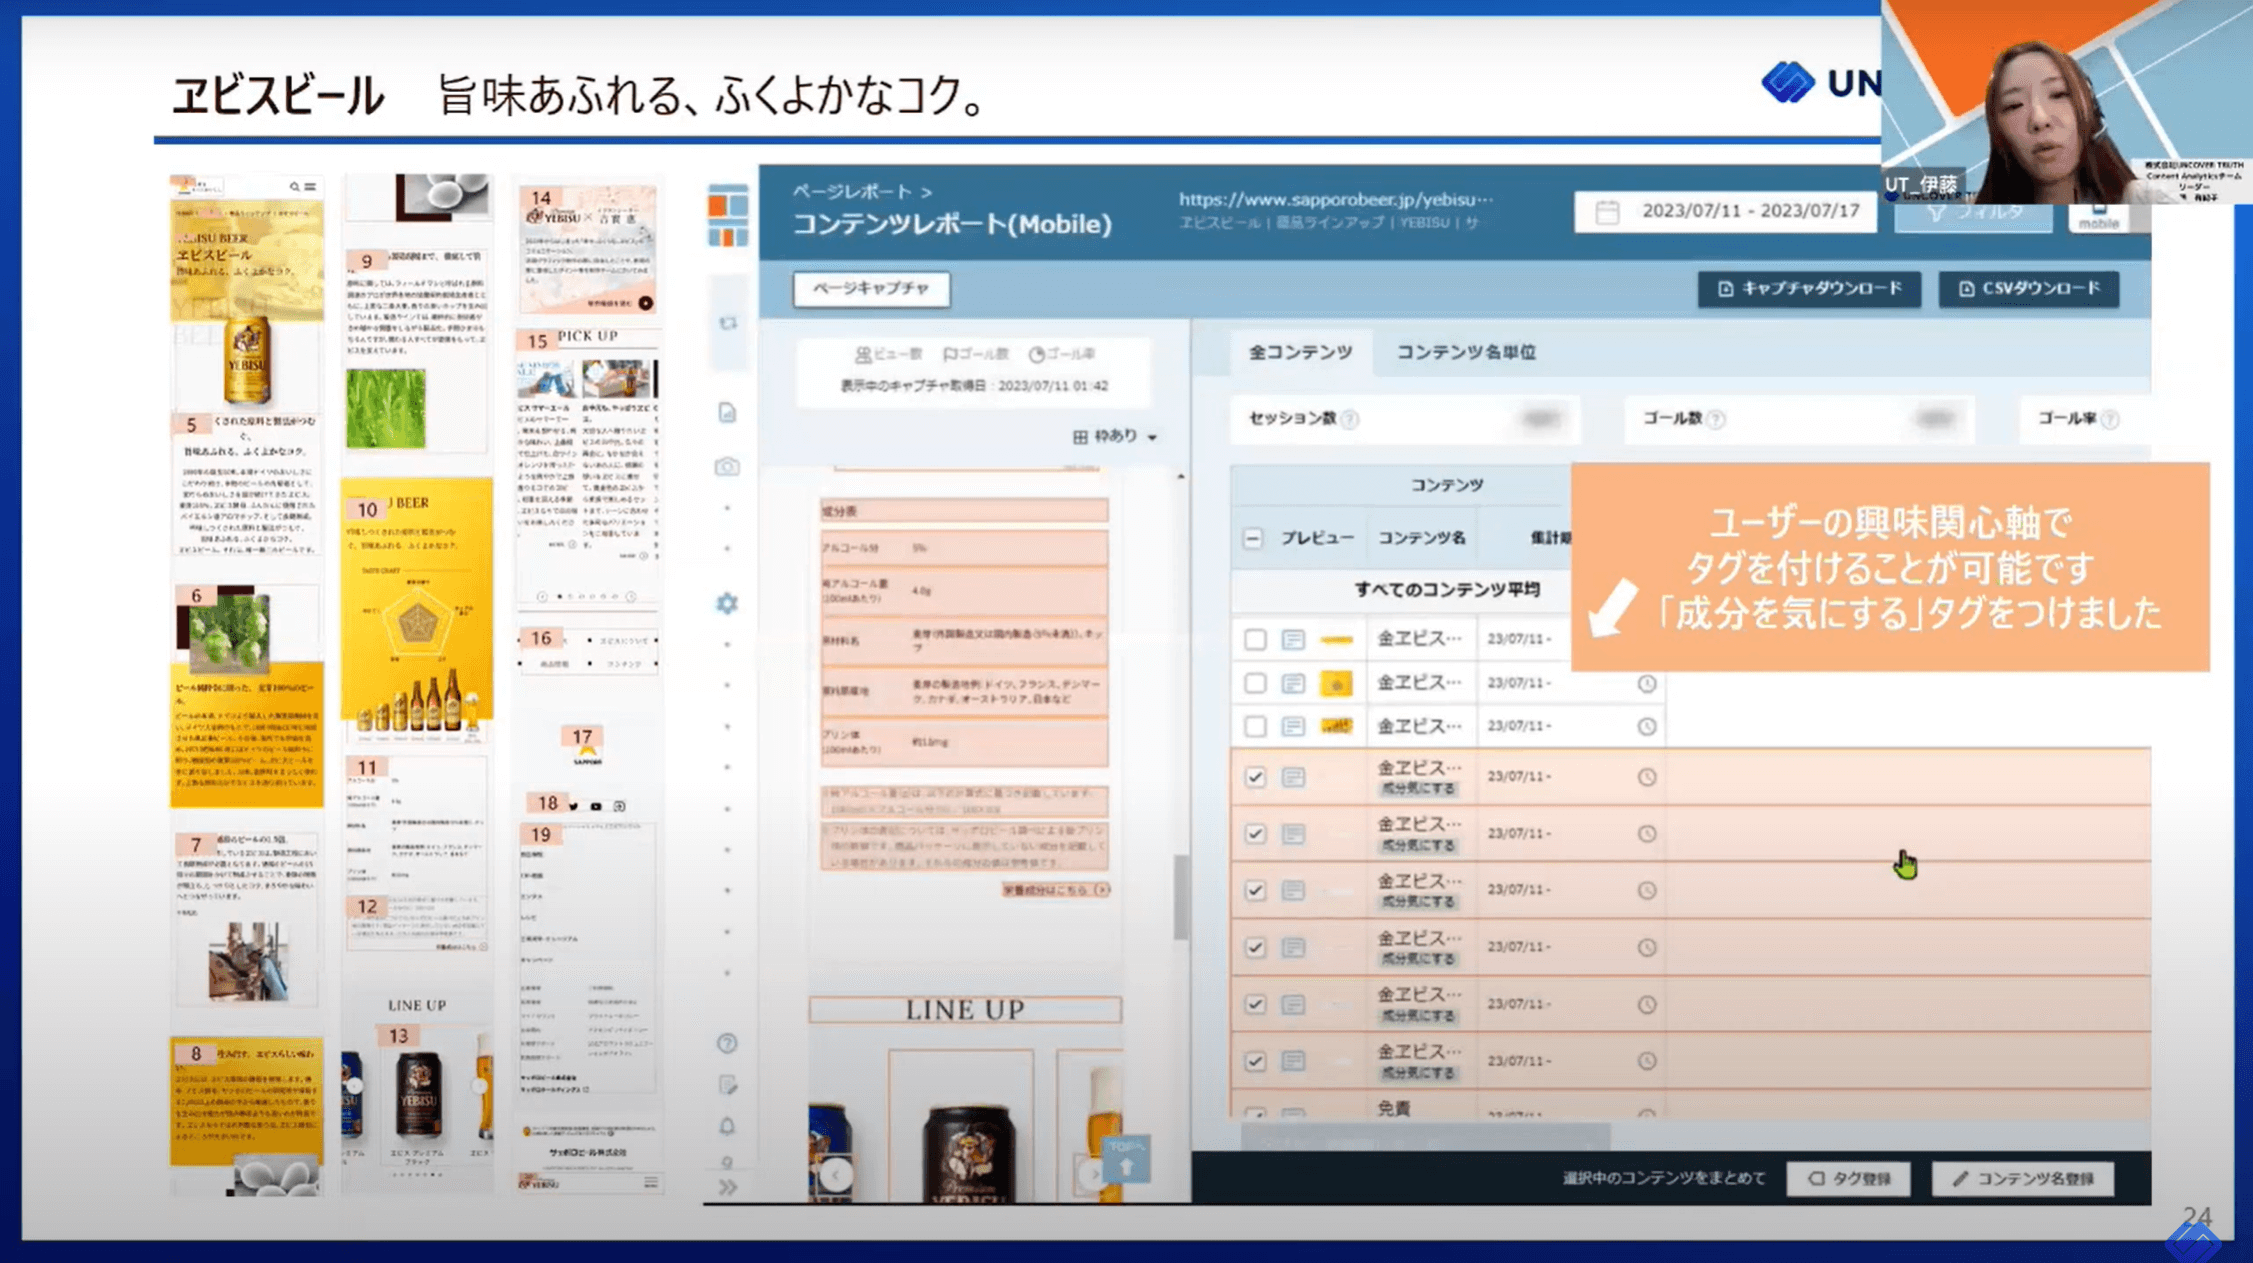Expand sidebar with double chevron icon
This screenshot has width=2253, height=1263.
click(728, 1187)
